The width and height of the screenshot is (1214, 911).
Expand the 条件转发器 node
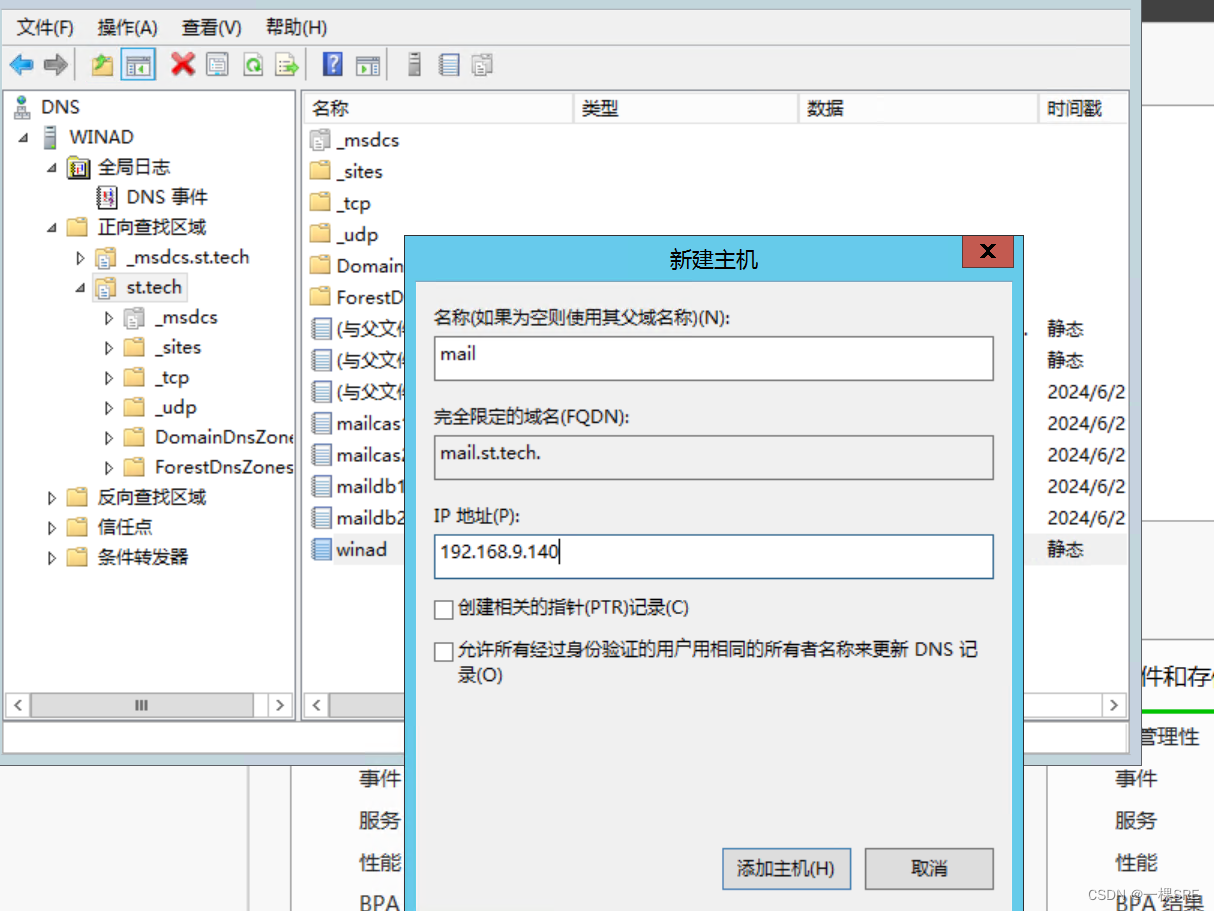pos(52,558)
